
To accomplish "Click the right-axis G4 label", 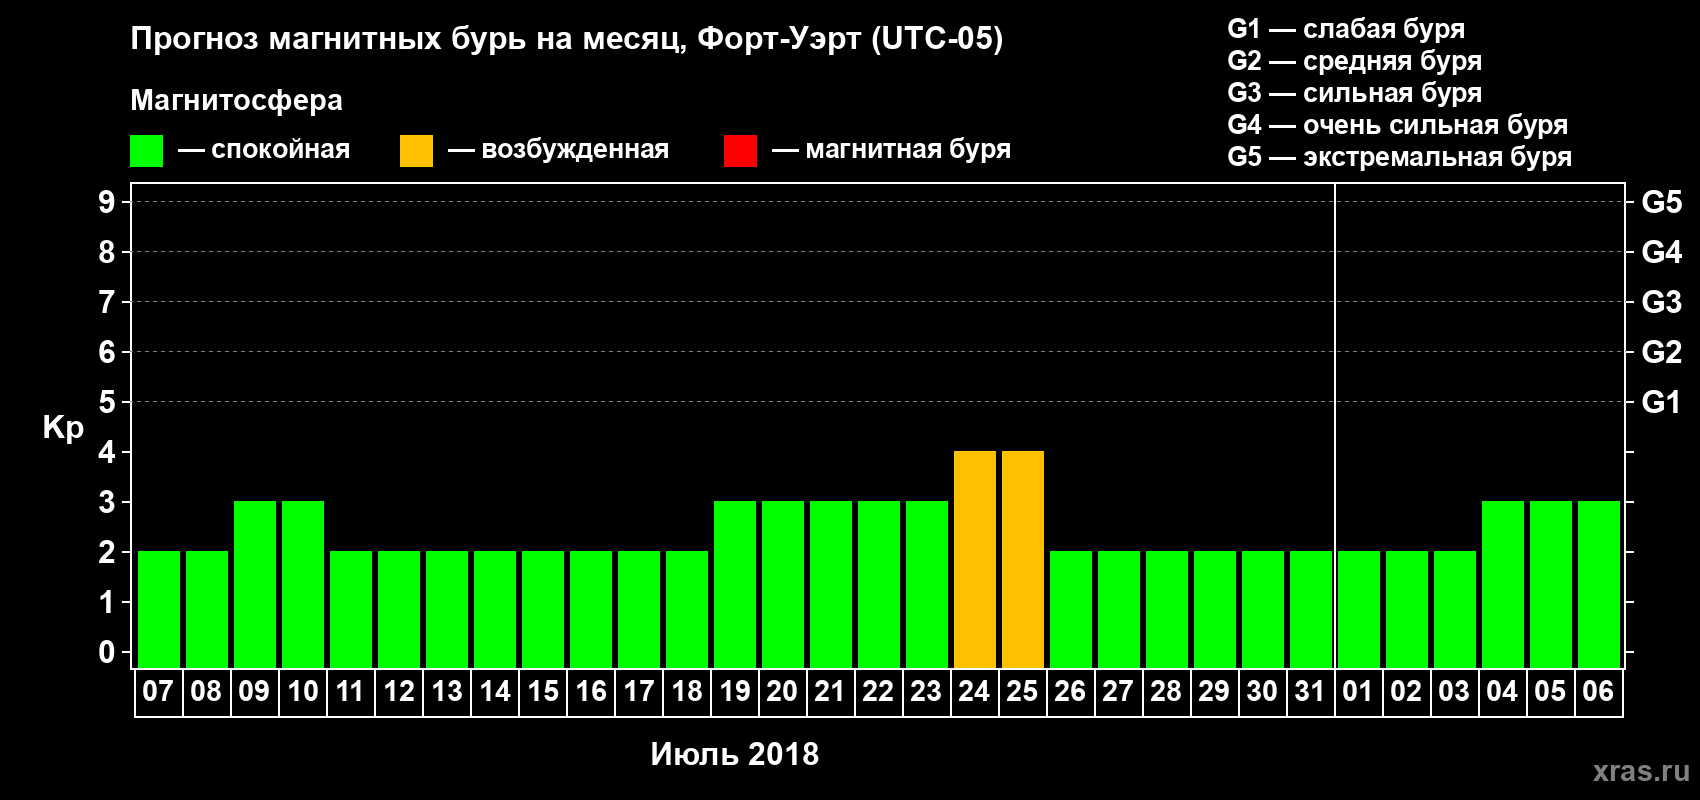I will click(x=1662, y=252).
